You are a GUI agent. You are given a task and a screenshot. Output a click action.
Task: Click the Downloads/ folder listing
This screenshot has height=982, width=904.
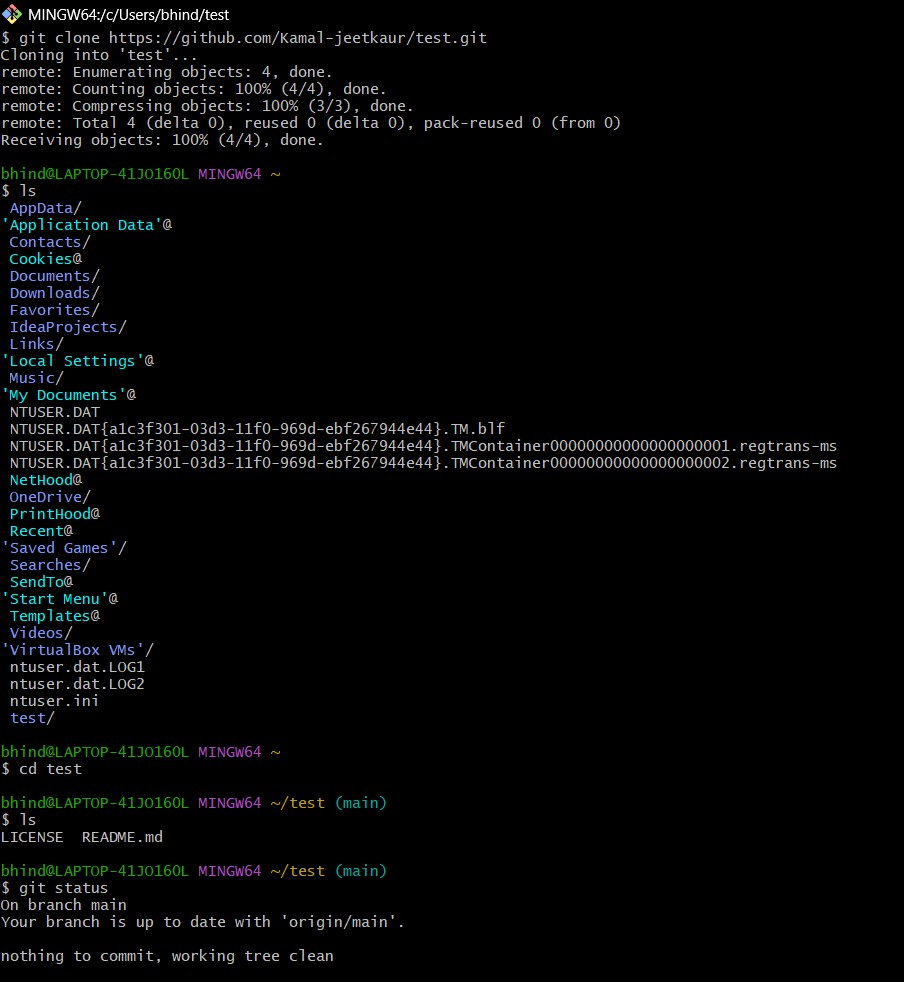tap(55, 293)
